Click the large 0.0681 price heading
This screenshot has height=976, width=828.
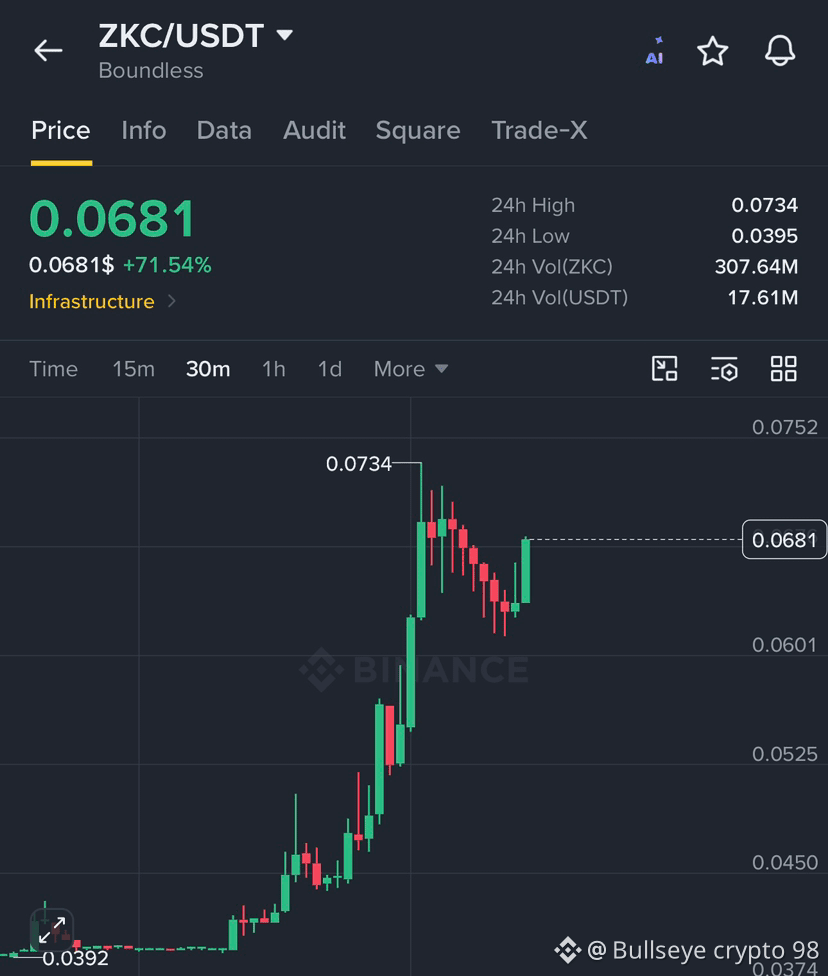pos(112,219)
